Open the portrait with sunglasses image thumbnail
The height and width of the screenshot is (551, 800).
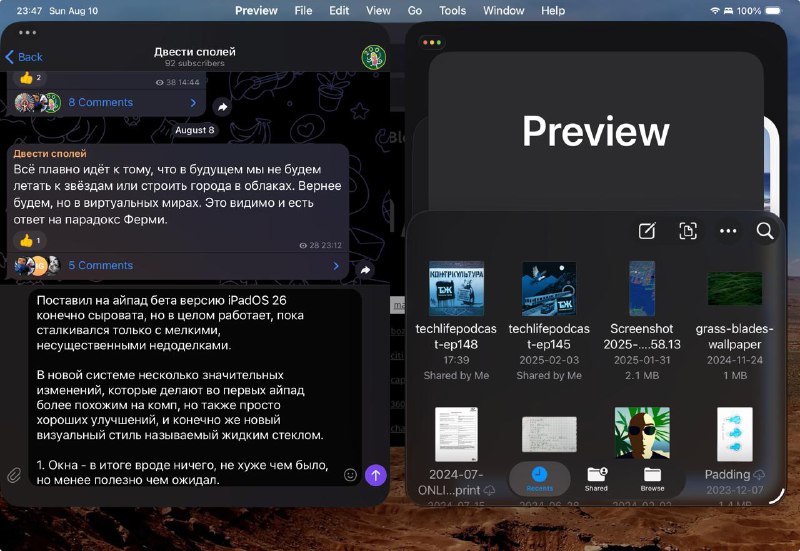click(642, 433)
